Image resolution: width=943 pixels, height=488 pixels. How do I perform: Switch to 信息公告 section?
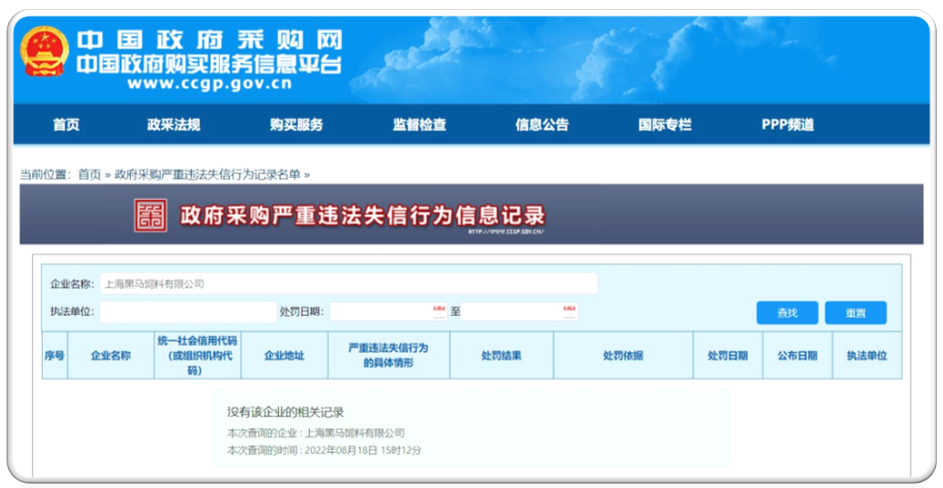pos(542,125)
